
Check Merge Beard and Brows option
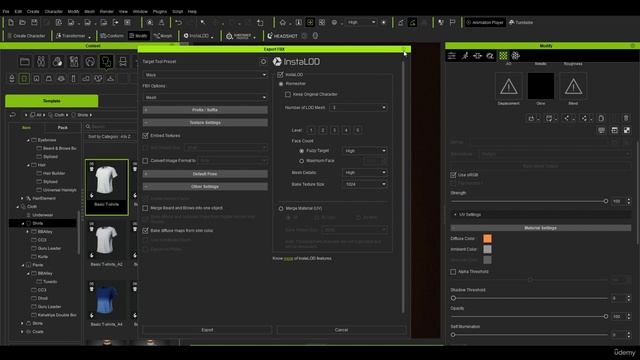(x=145, y=208)
